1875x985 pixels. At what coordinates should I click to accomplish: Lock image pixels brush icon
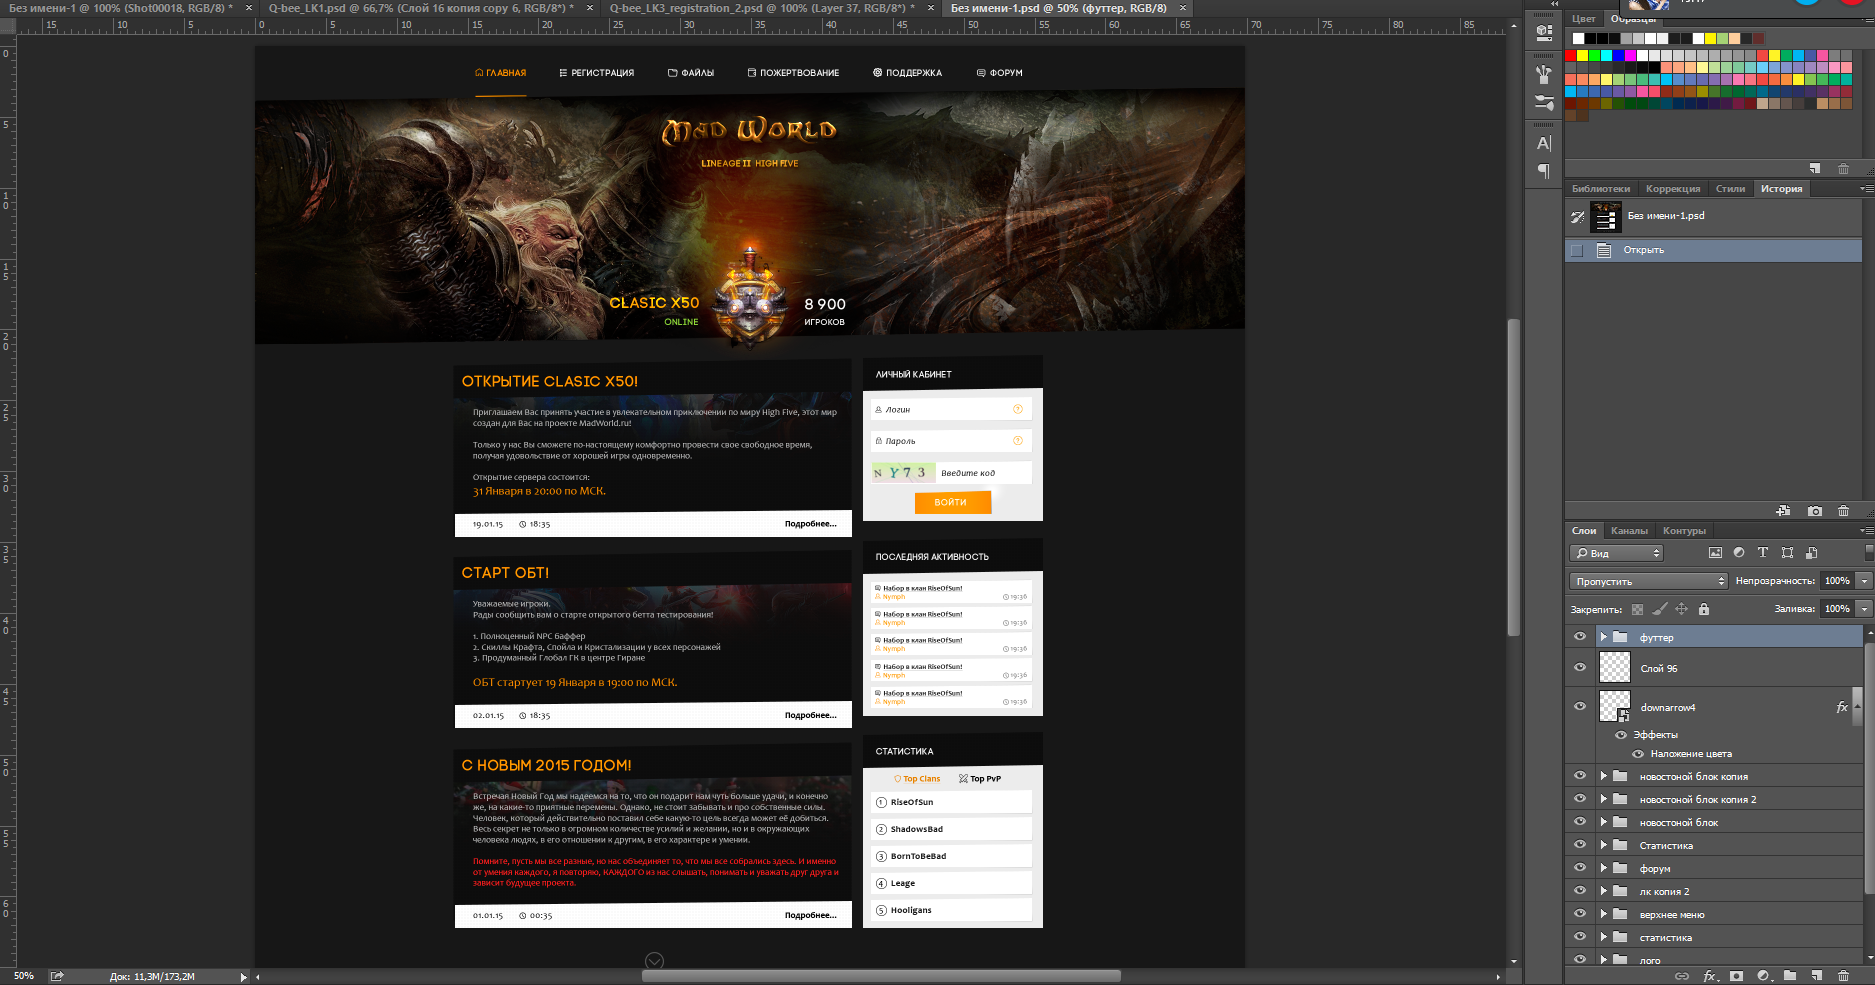(1660, 609)
